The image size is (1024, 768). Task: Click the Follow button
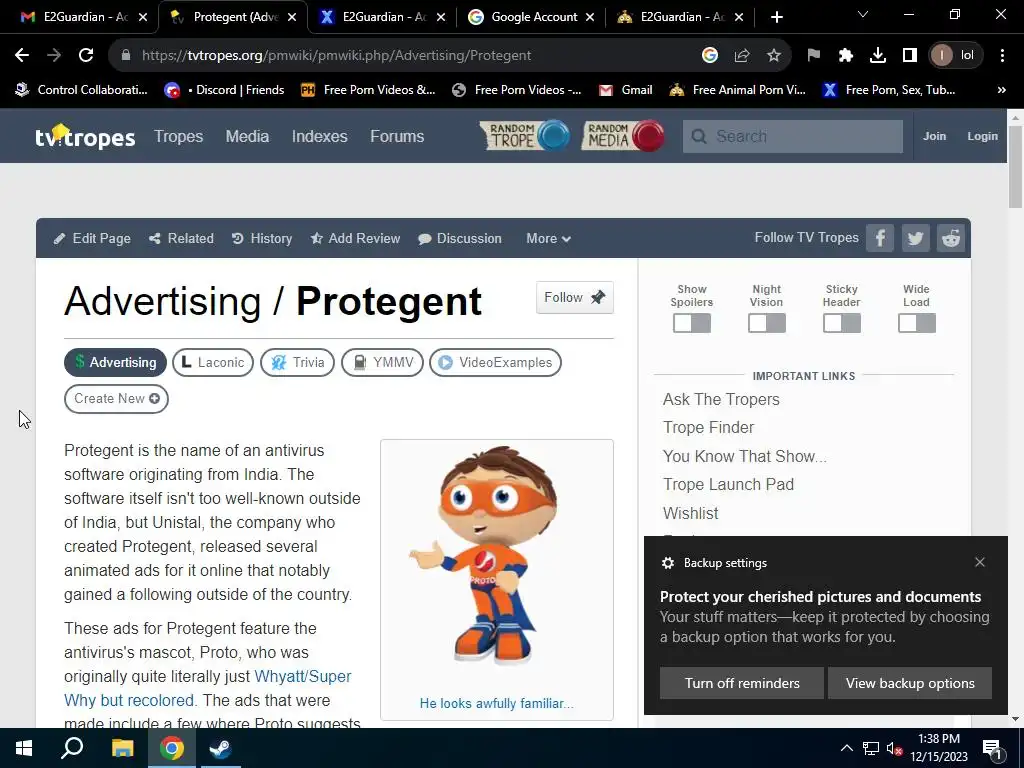(575, 298)
